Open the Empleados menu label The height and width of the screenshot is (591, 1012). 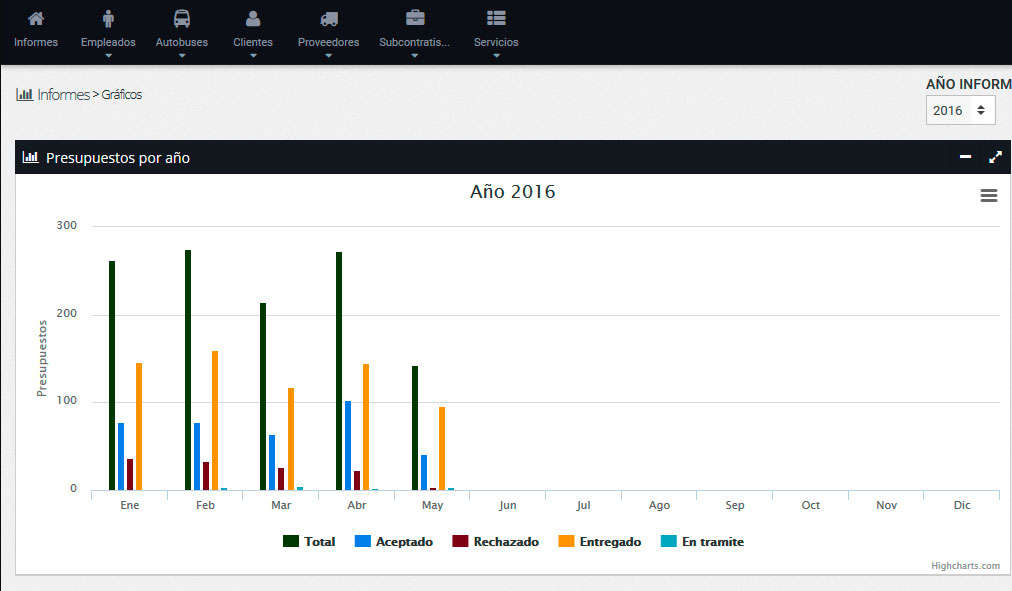[108, 42]
